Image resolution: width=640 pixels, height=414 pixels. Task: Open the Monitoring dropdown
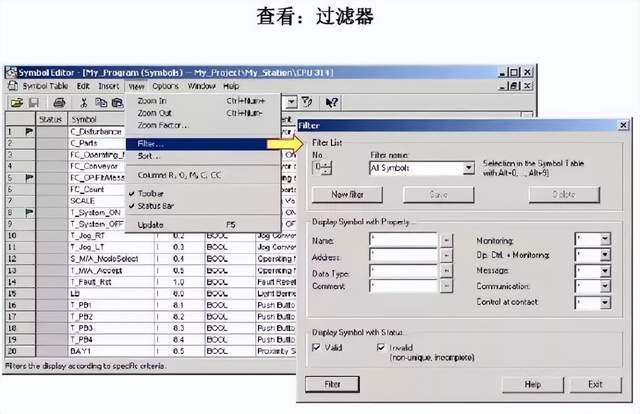click(605, 239)
